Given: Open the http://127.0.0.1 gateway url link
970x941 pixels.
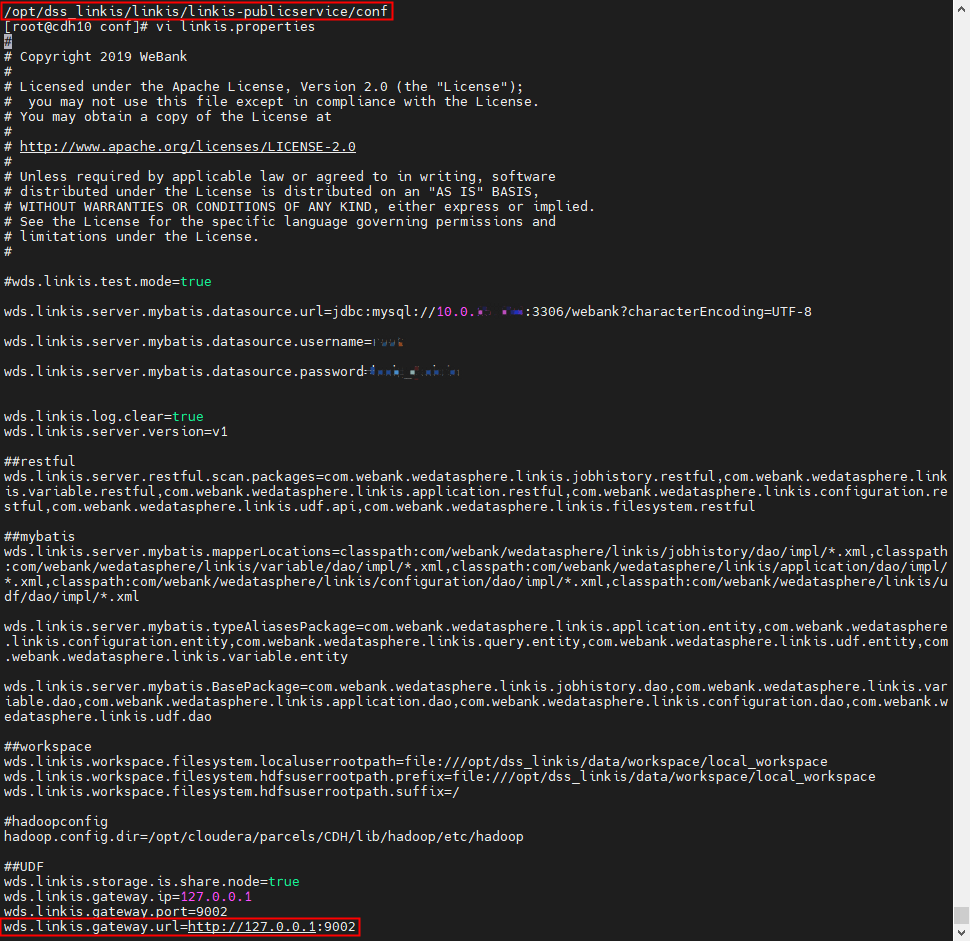Looking at the screenshot, I should (x=252, y=927).
